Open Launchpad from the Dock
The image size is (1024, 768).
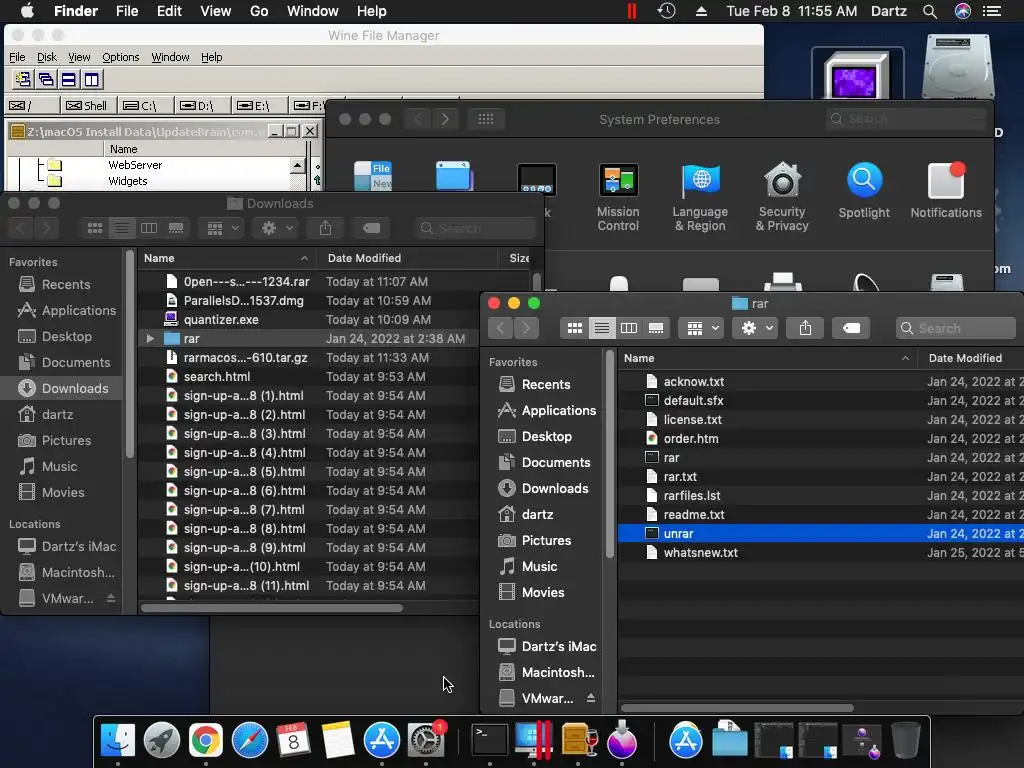tap(162, 741)
